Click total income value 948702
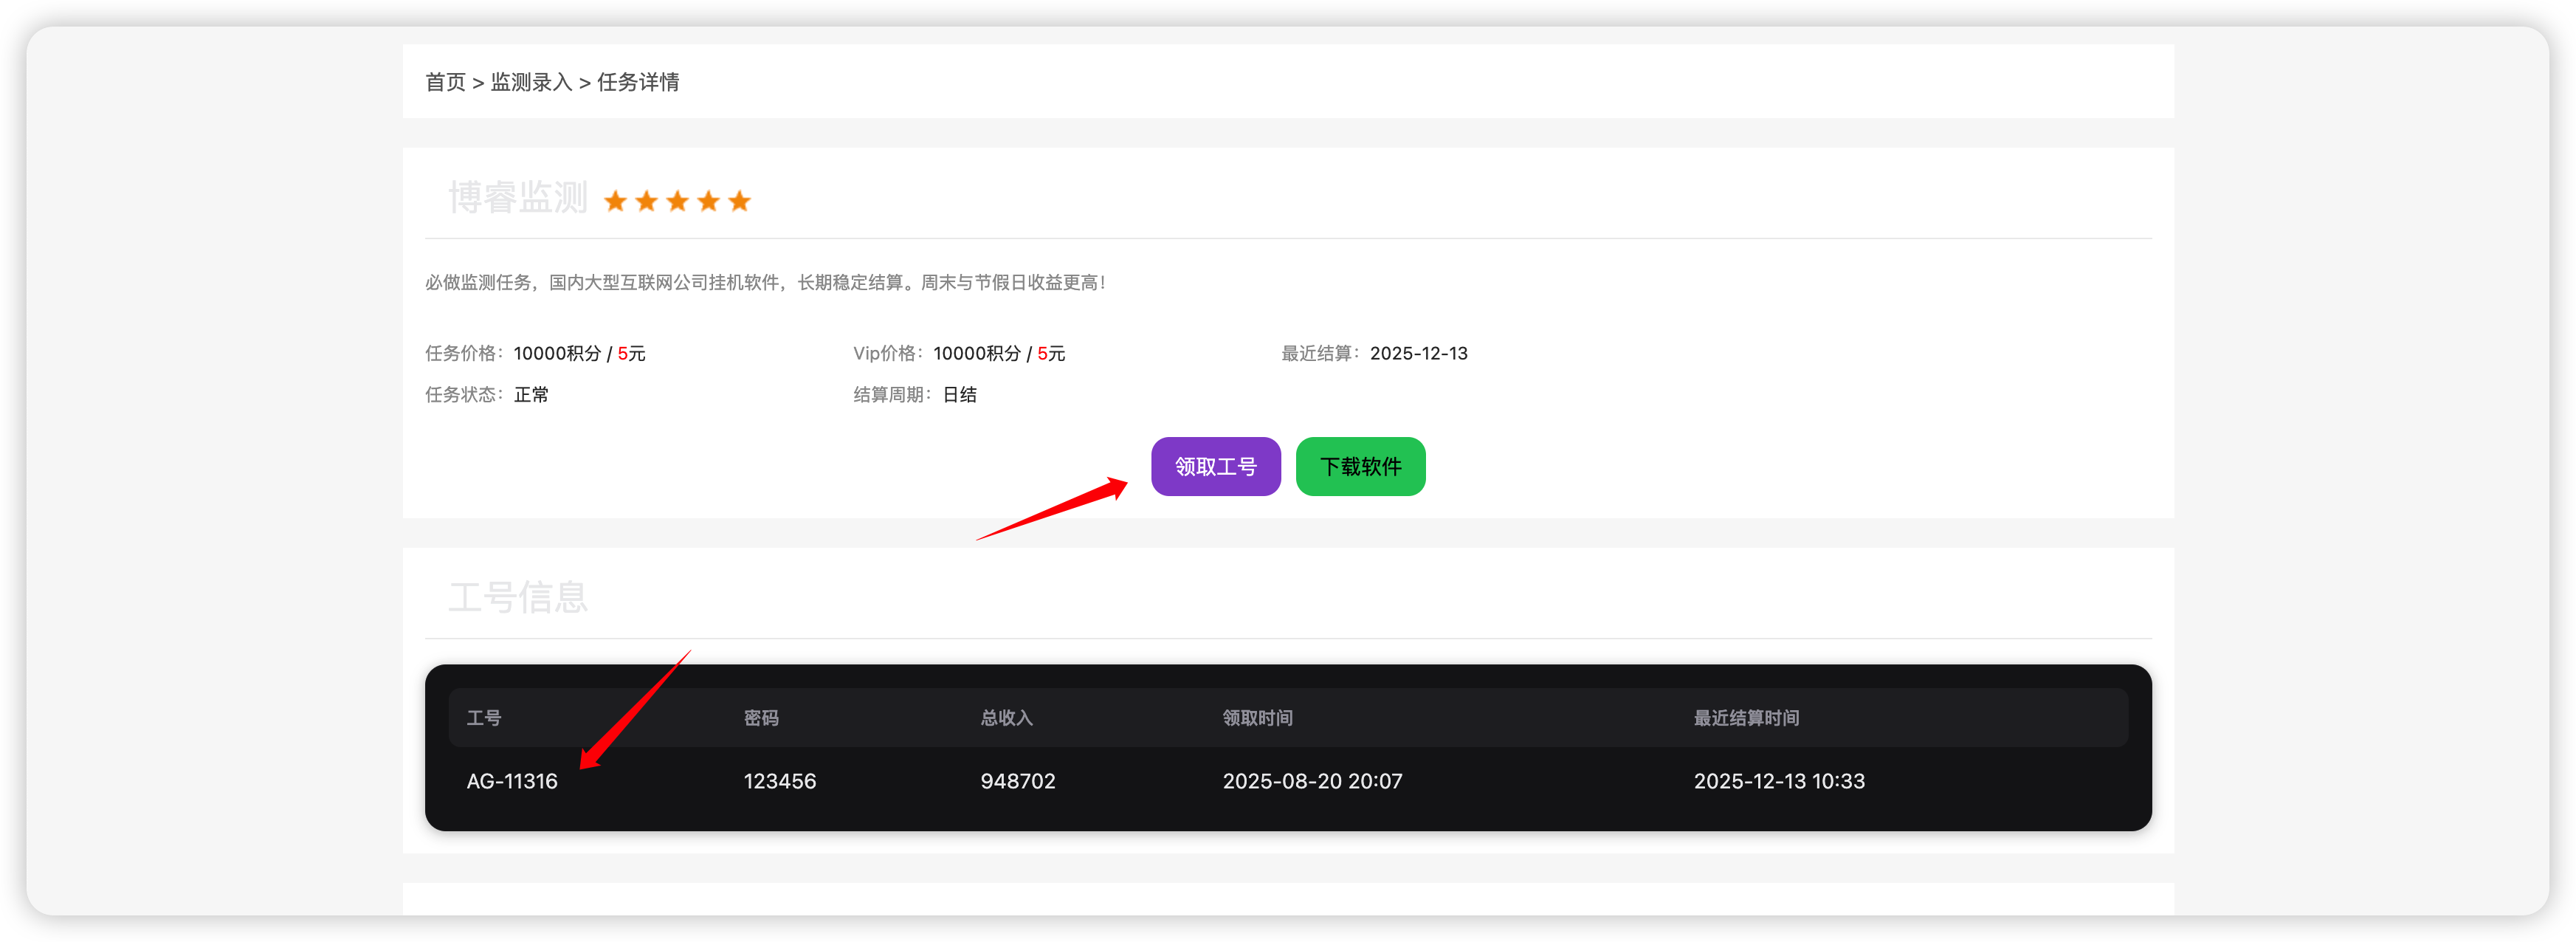This screenshot has height=942, width=2576. tap(1018, 781)
